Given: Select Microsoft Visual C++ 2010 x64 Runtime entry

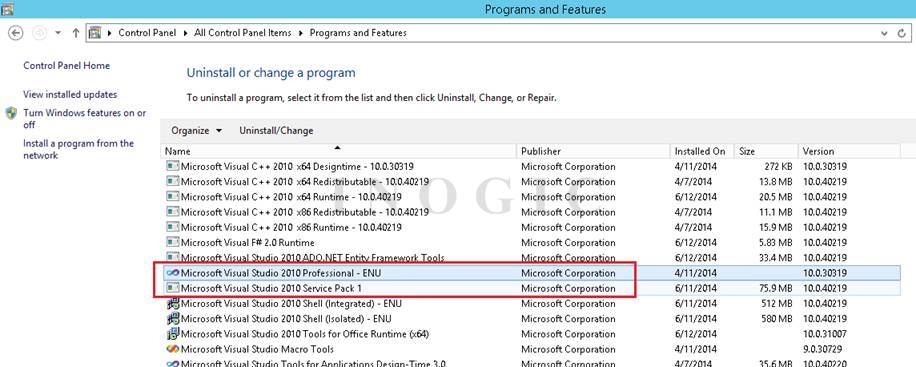Looking at the screenshot, I should tap(291, 196).
